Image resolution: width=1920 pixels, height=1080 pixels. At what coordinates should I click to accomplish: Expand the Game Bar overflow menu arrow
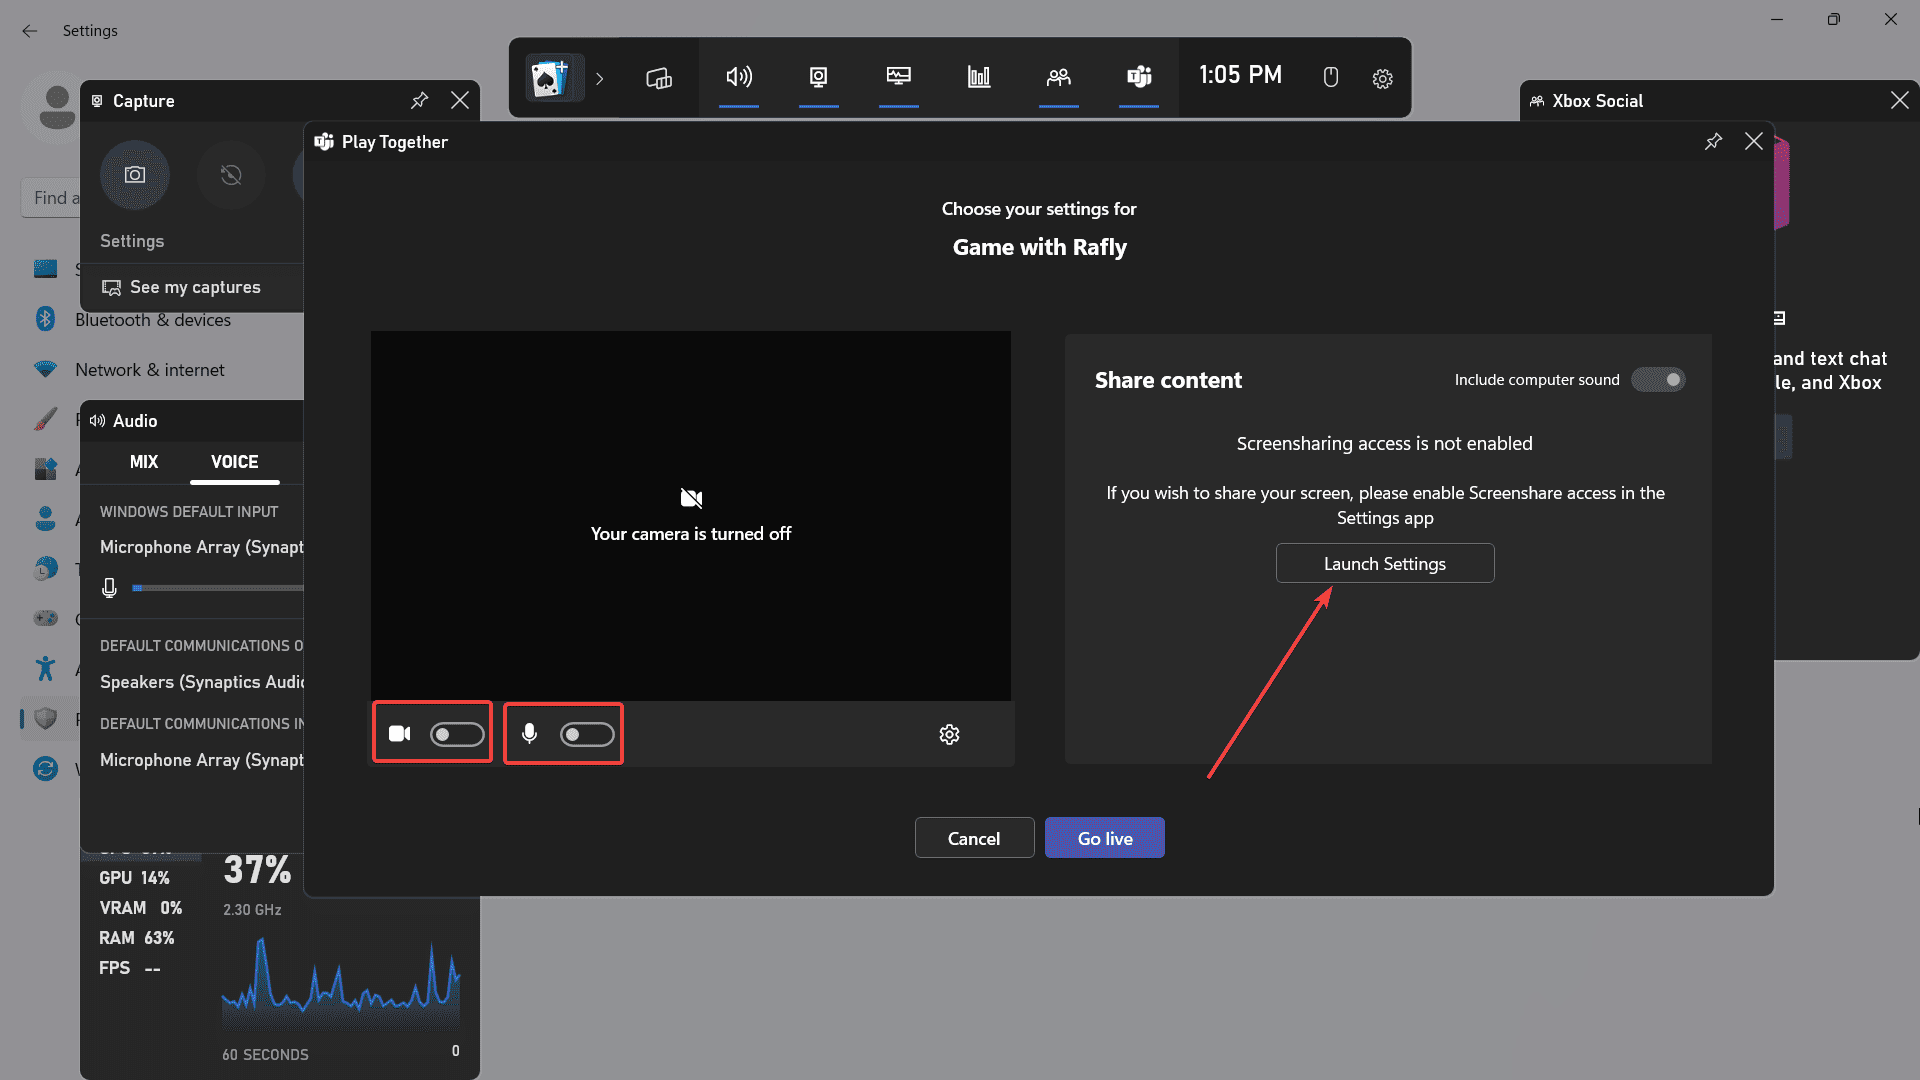coord(599,78)
